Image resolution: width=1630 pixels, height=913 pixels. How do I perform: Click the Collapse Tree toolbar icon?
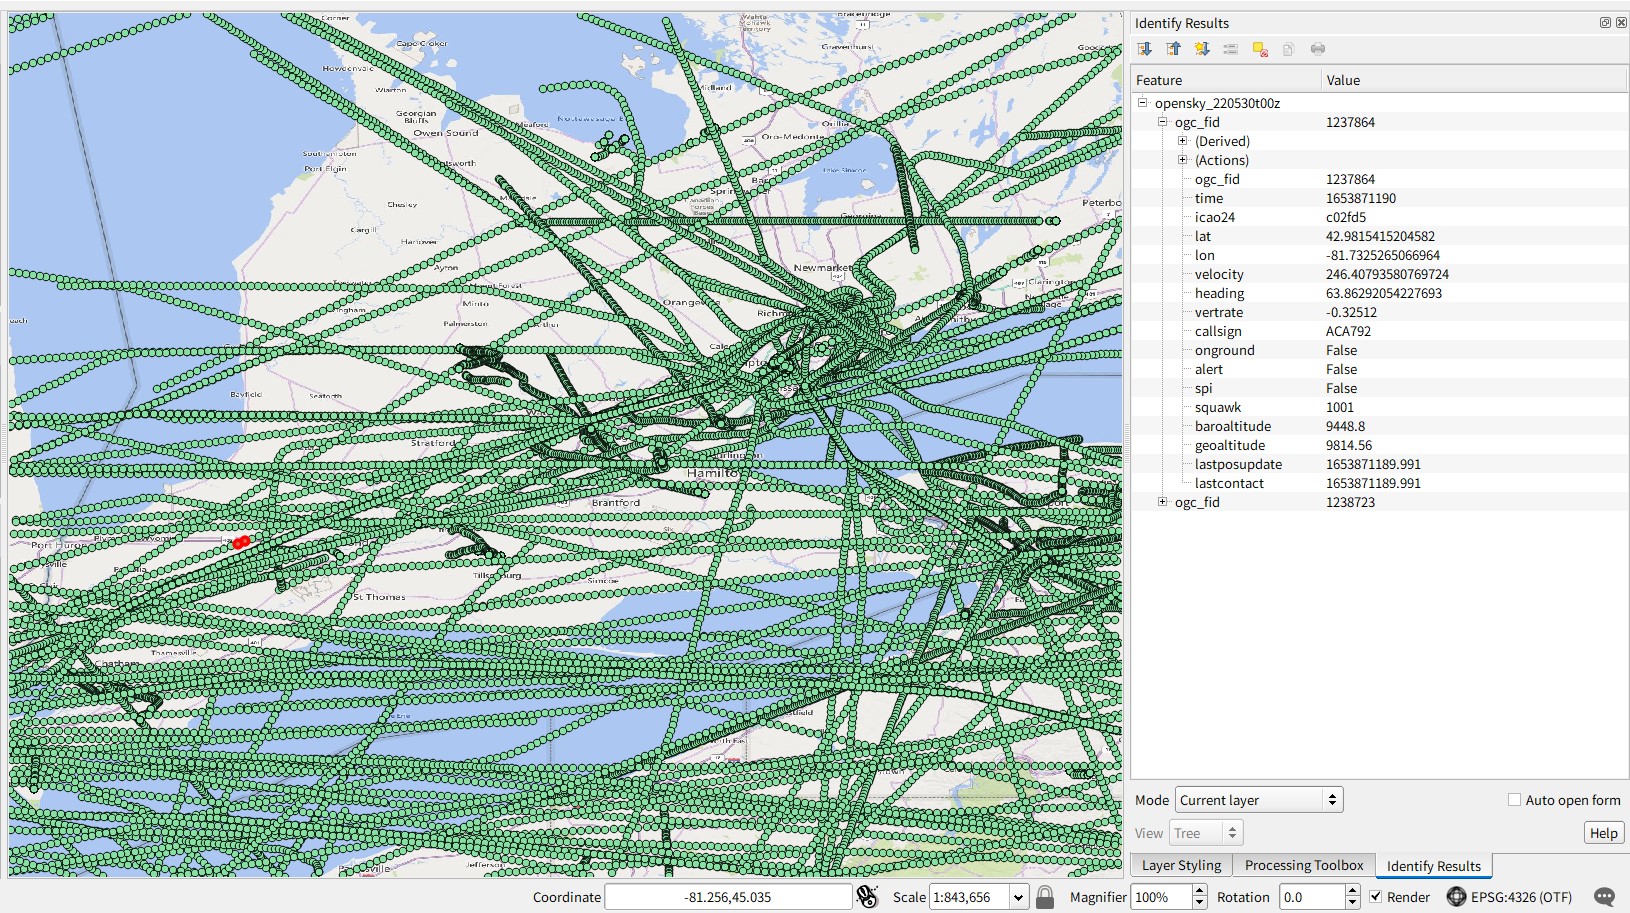[1173, 49]
